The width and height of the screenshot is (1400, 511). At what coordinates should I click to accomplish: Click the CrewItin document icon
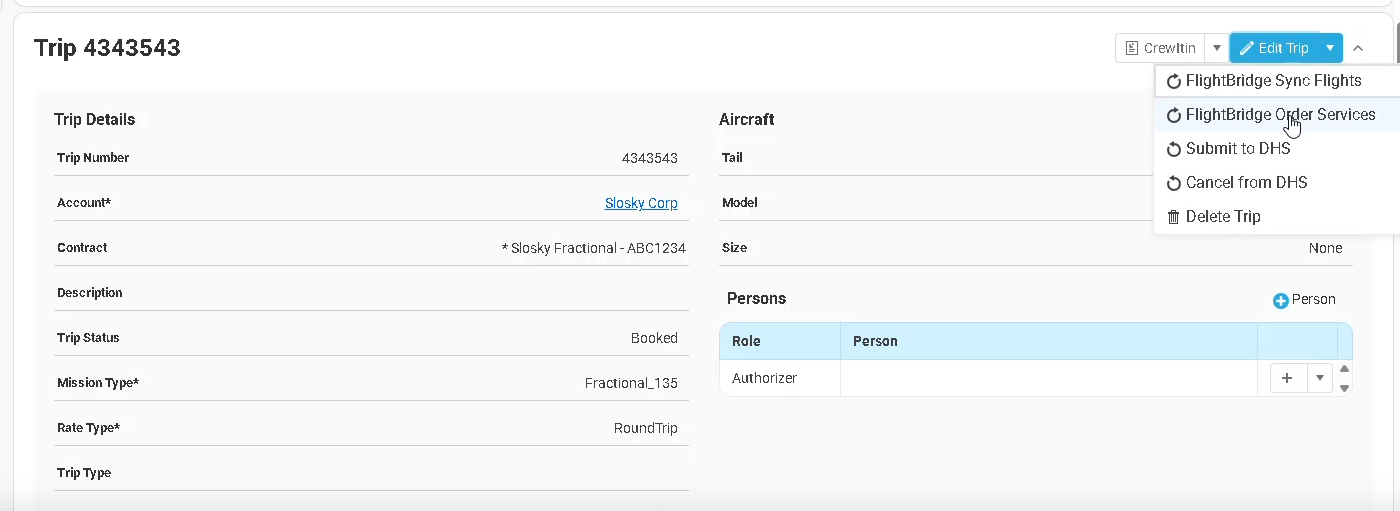[x=1132, y=48]
